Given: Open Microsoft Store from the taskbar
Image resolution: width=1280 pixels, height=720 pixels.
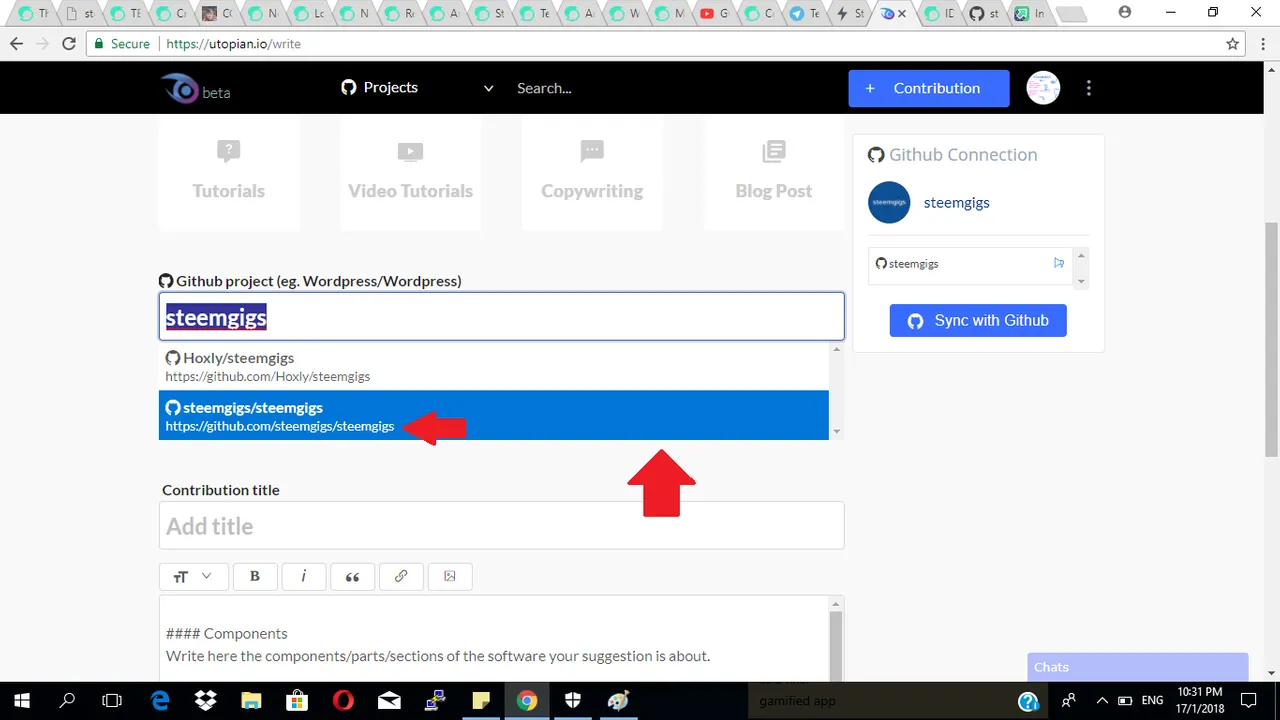Looking at the screenshot, I should [297, 700].
